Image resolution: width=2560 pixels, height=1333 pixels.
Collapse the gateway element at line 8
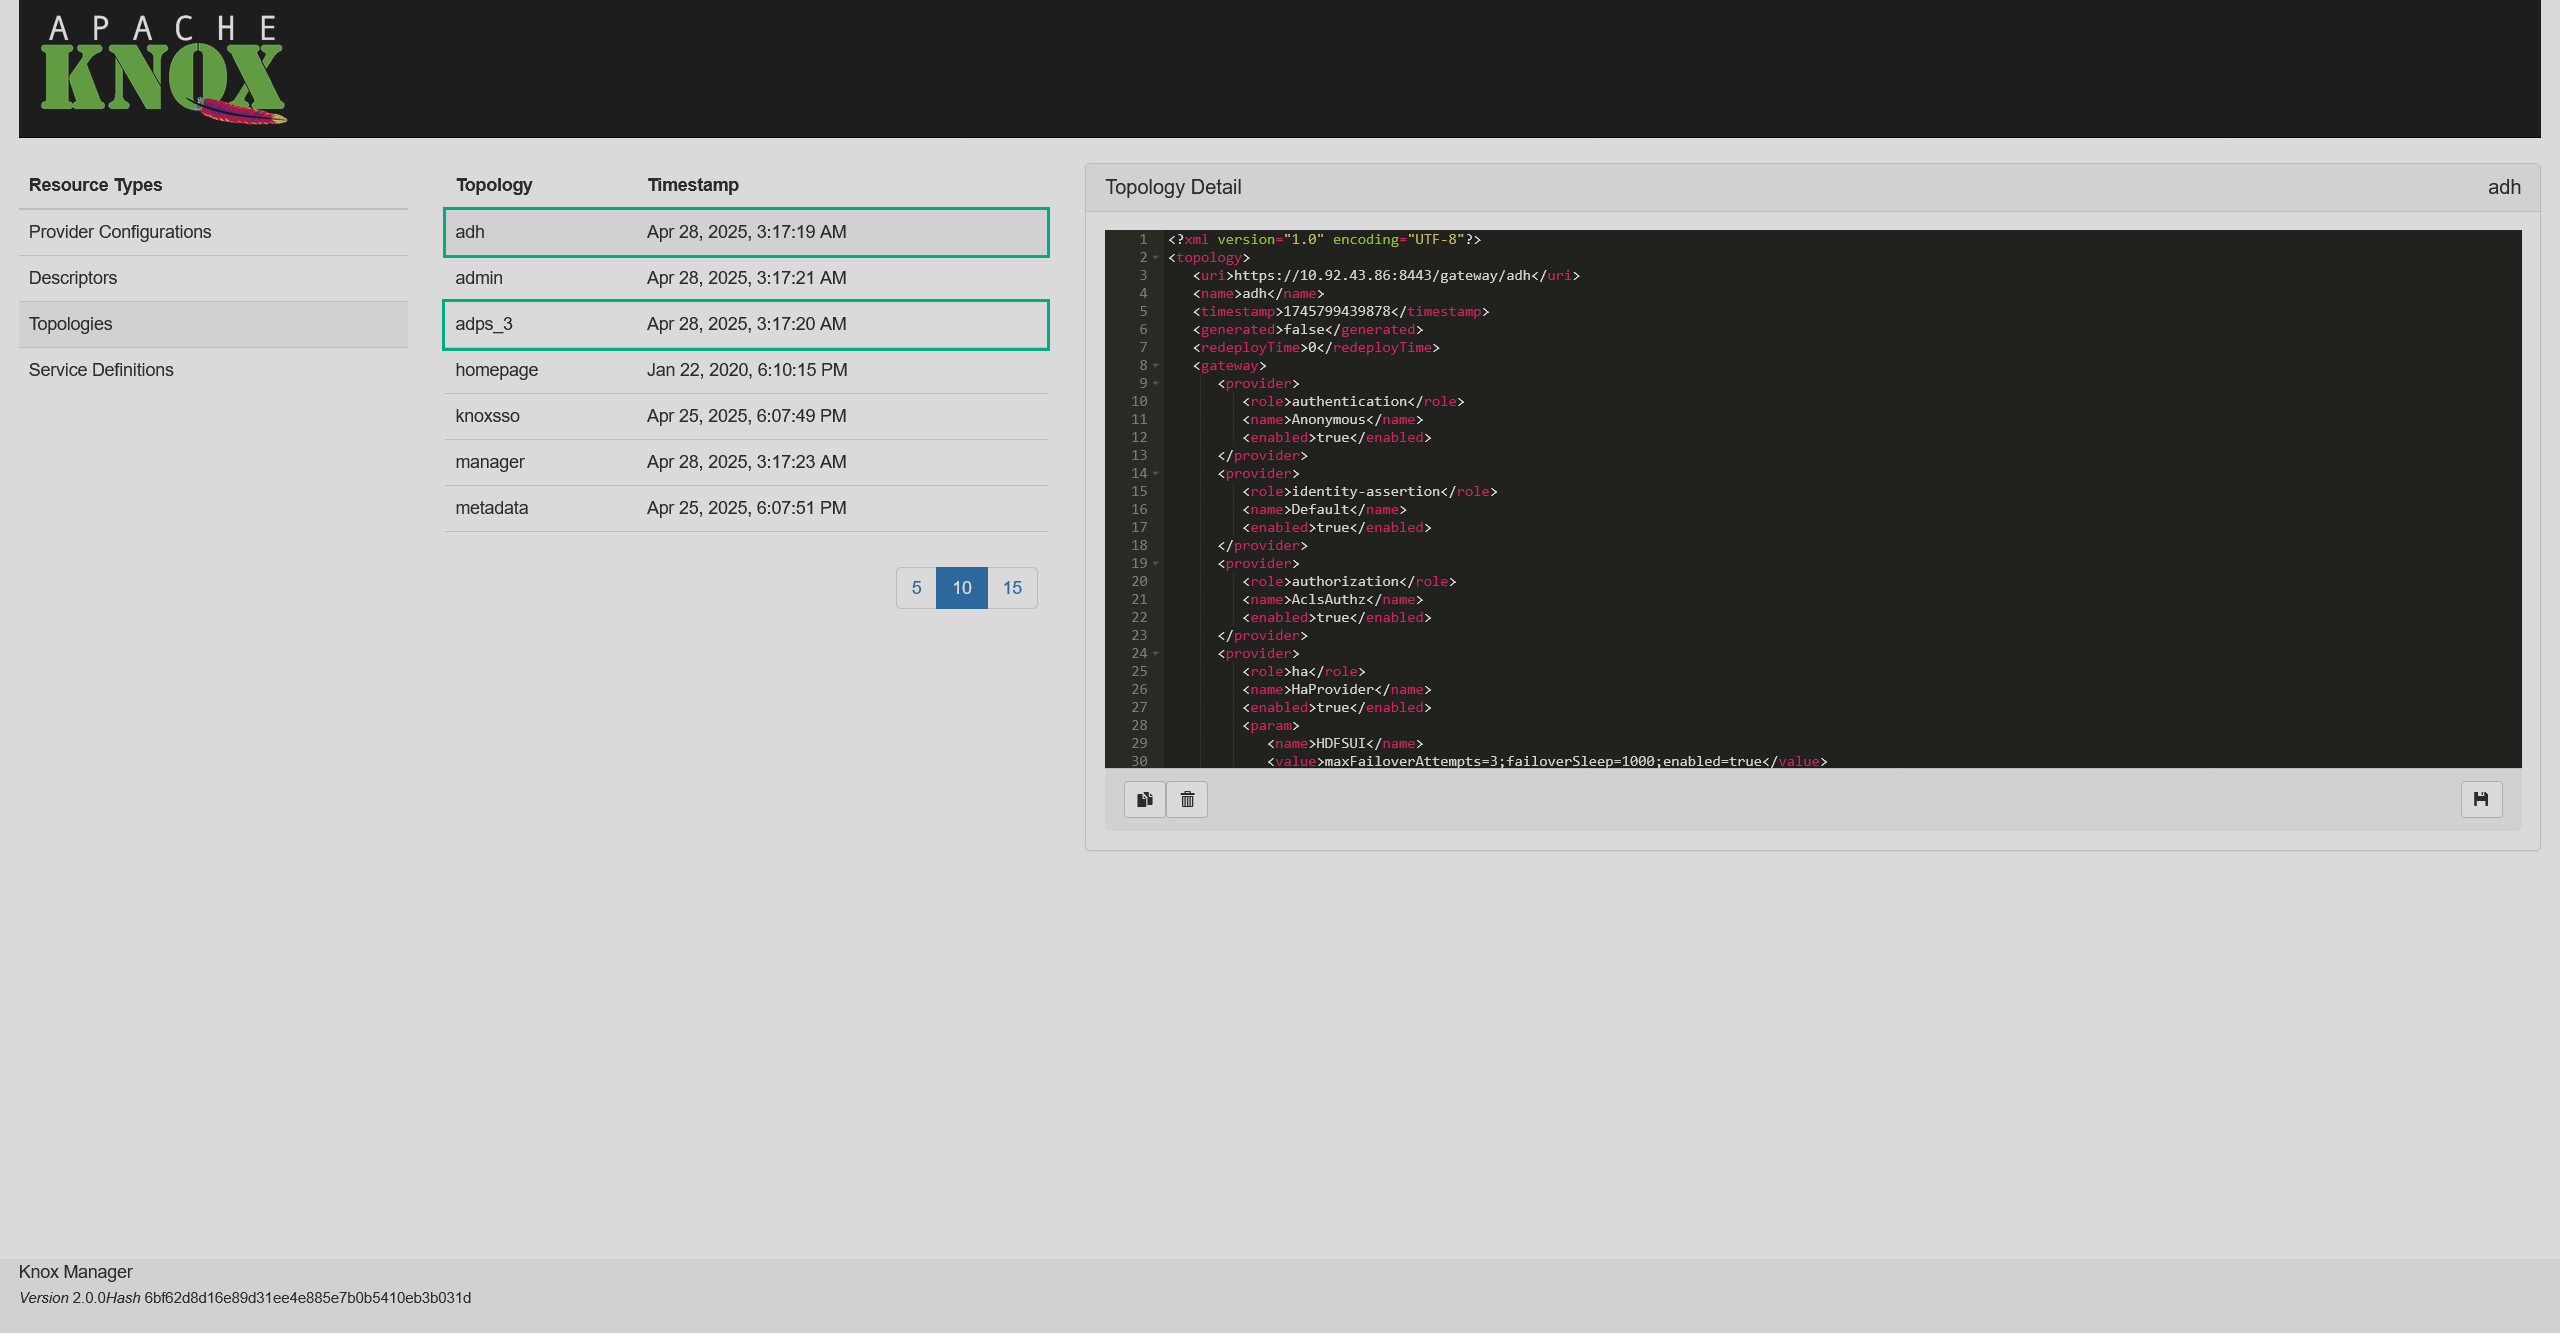point(1156,366)
